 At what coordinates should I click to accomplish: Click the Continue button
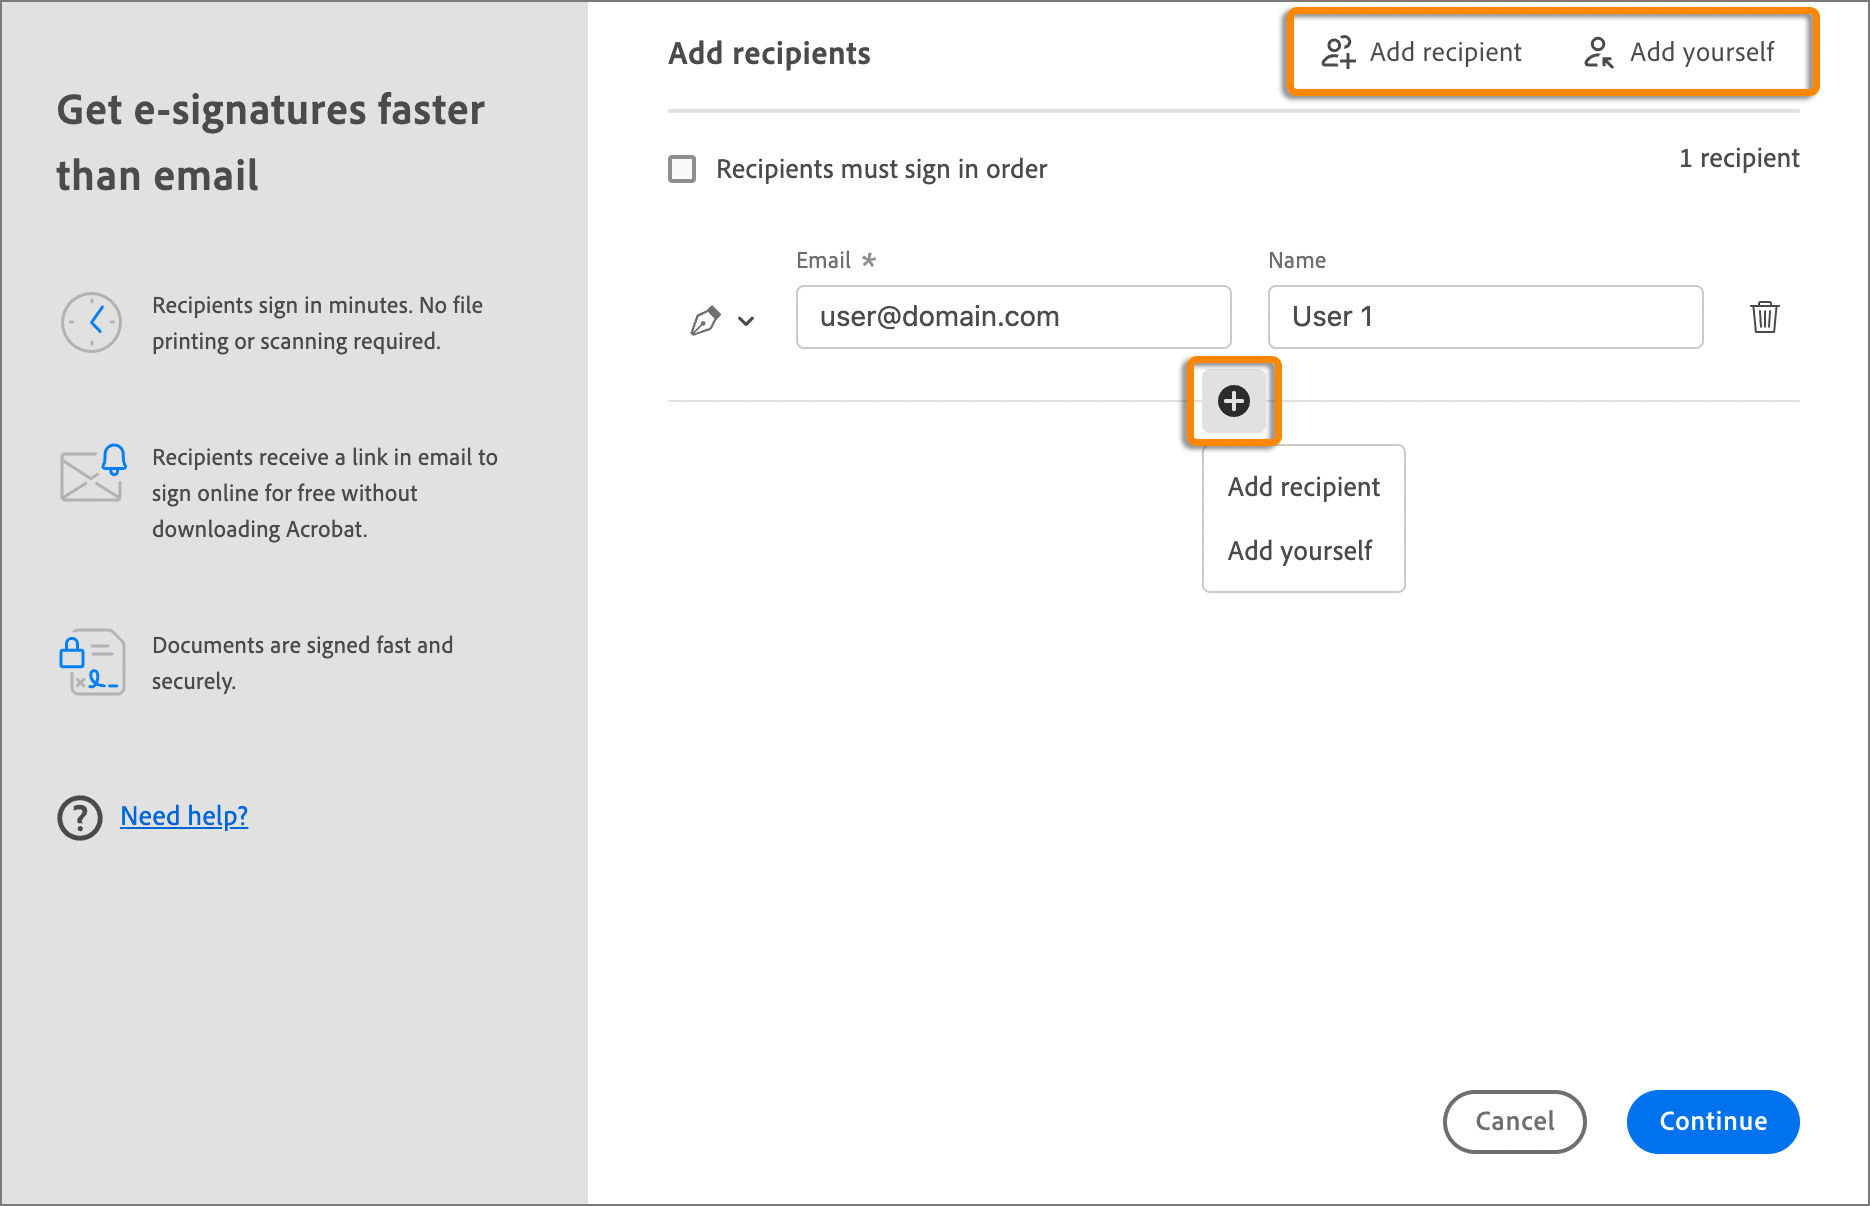[1712, 1121]
